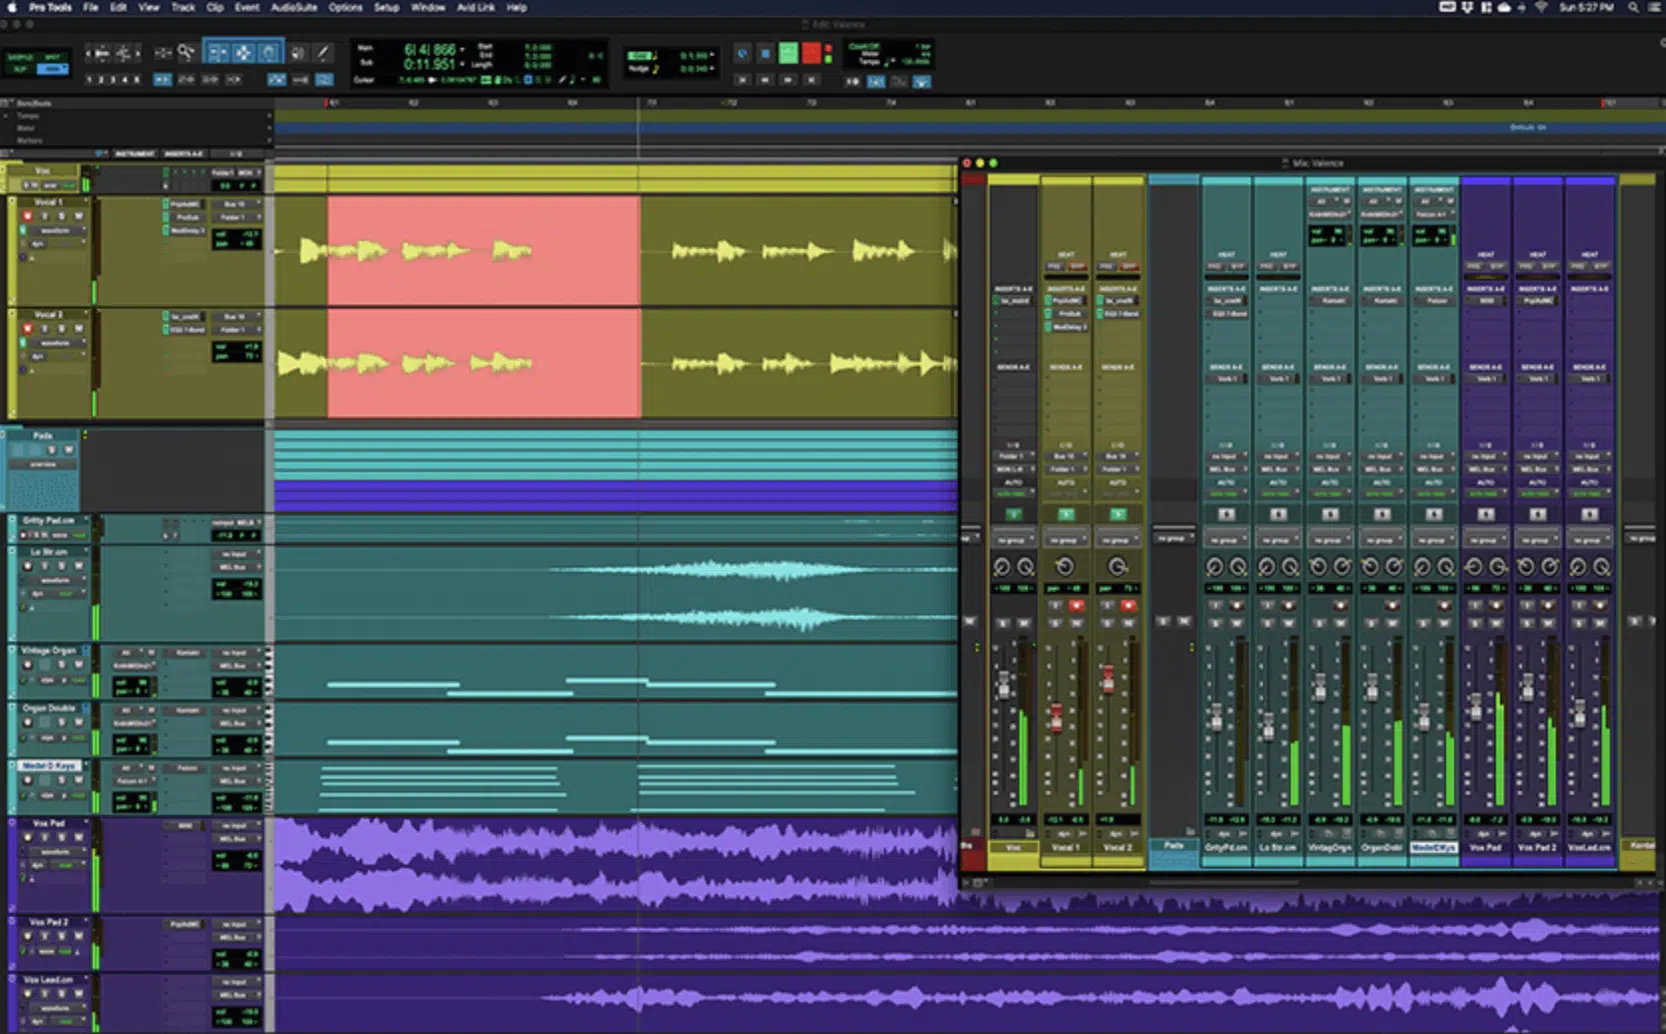Open the Grid value dropdown

point(712,55)
